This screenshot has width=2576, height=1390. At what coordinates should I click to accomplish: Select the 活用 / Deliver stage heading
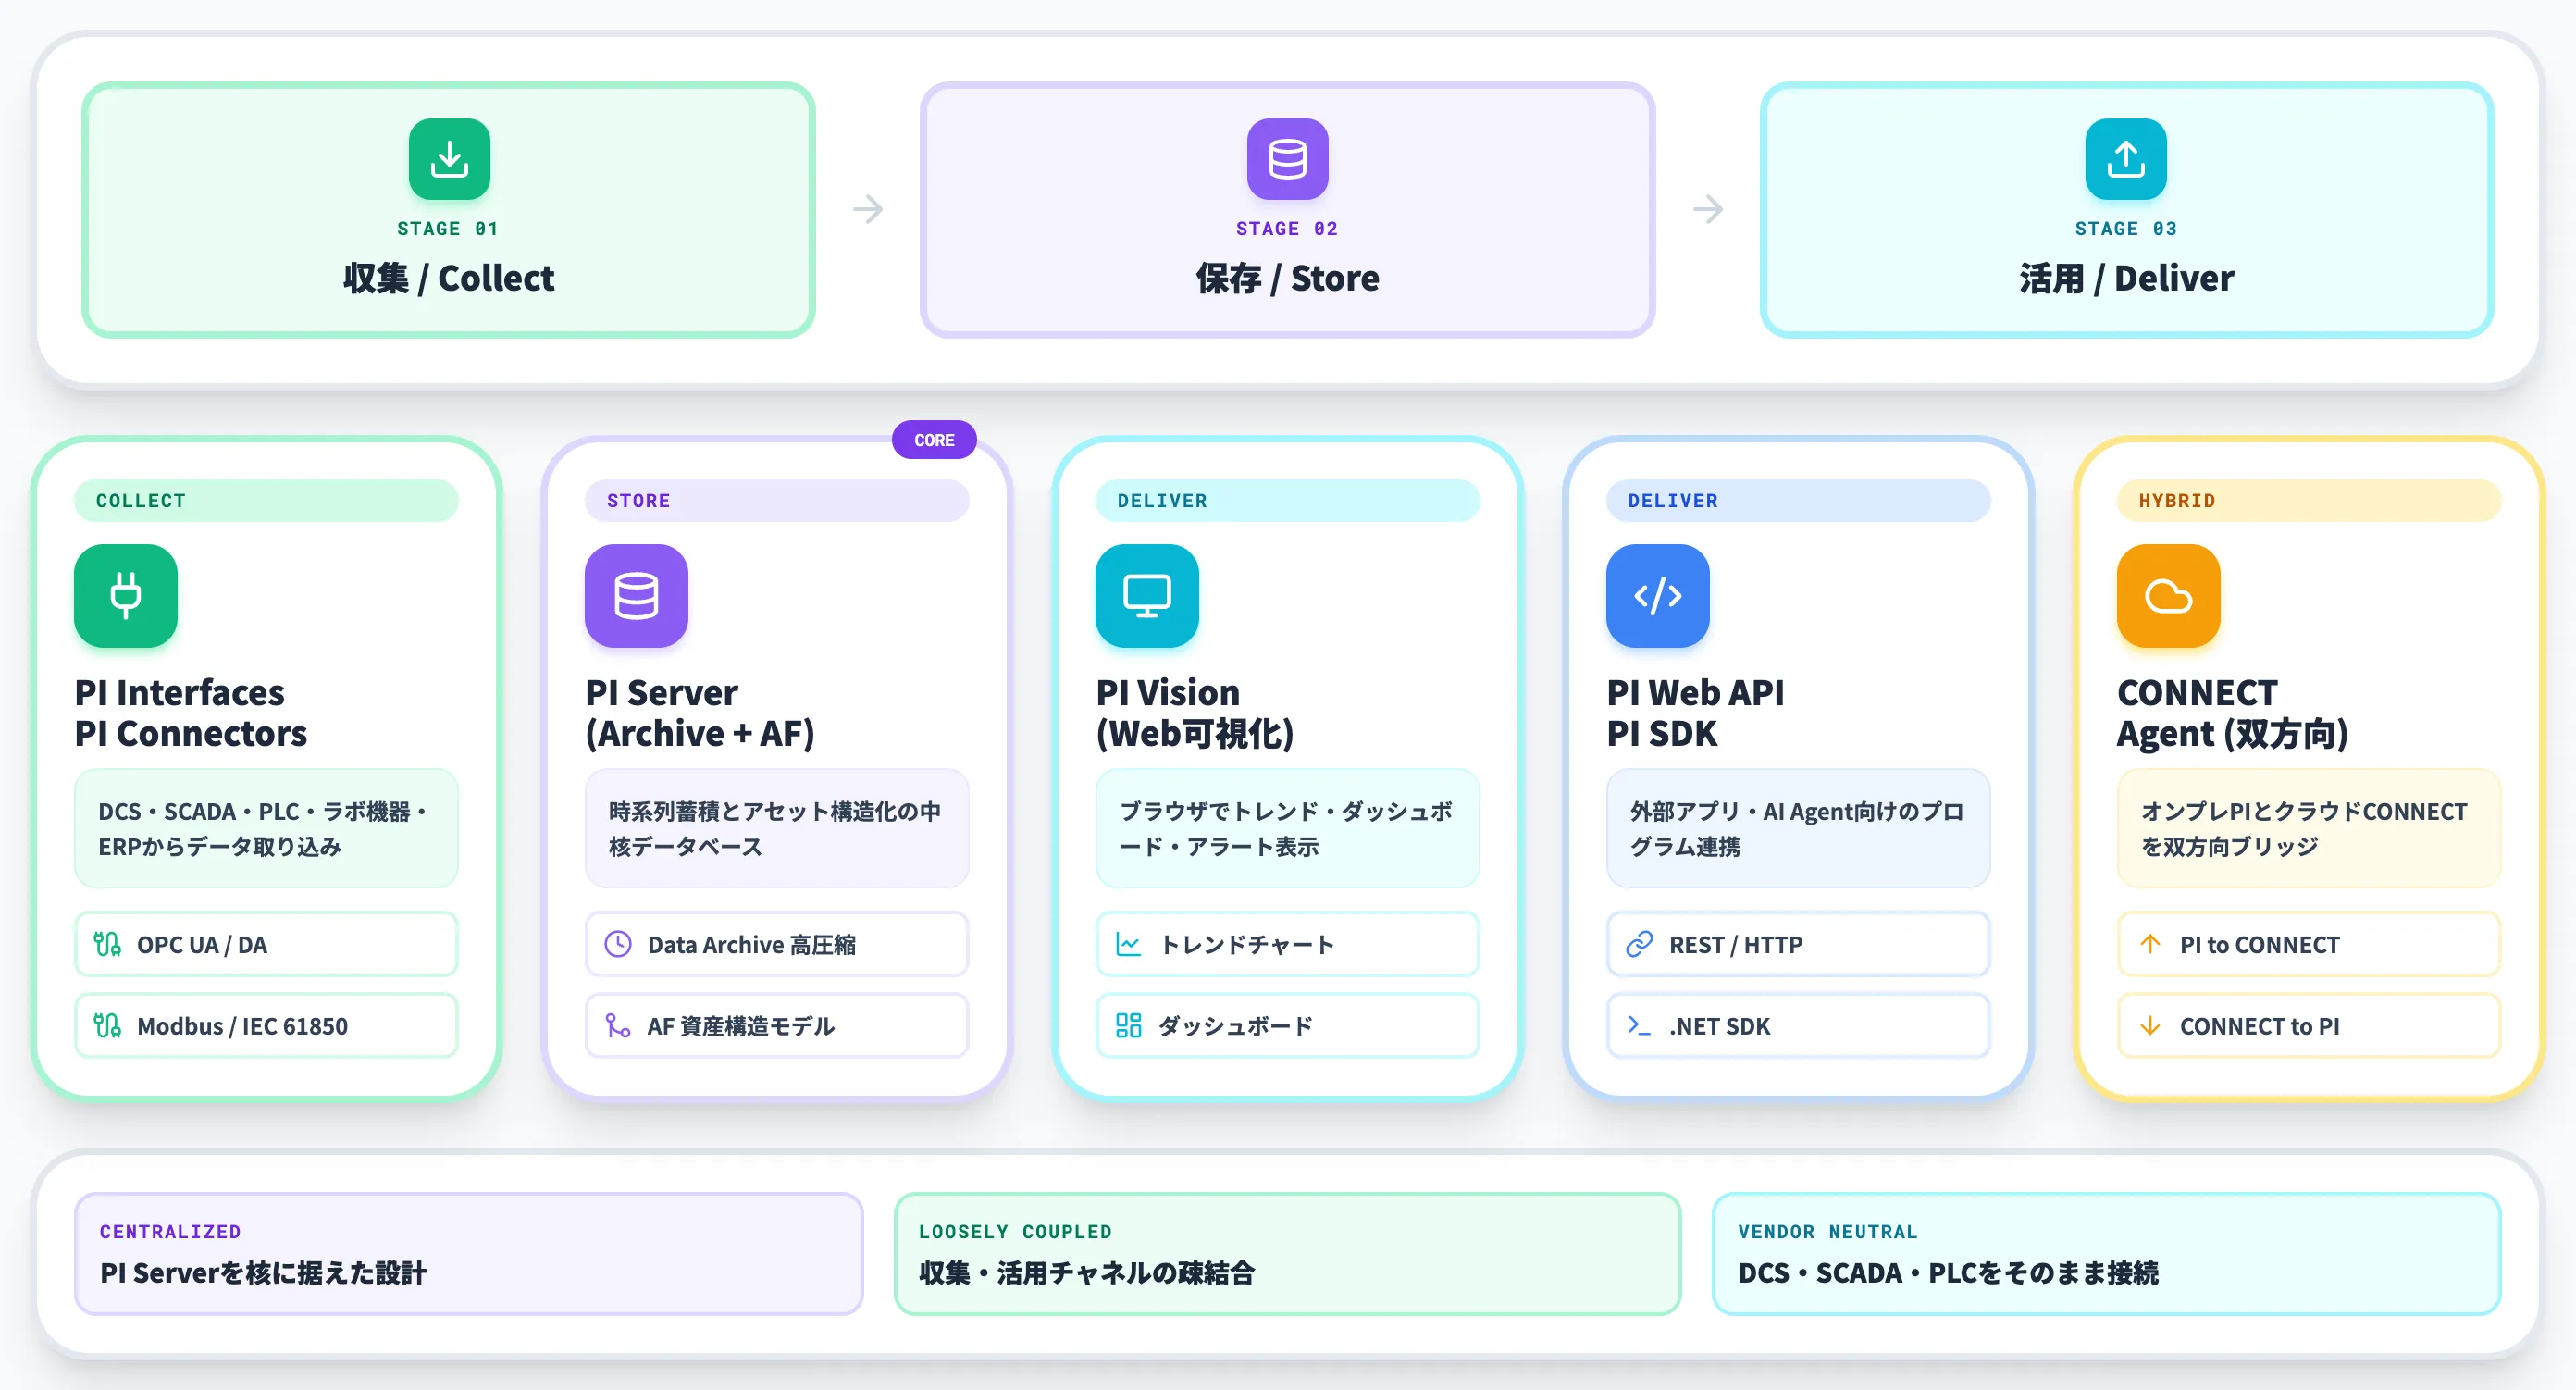(x=2126, y=278)
